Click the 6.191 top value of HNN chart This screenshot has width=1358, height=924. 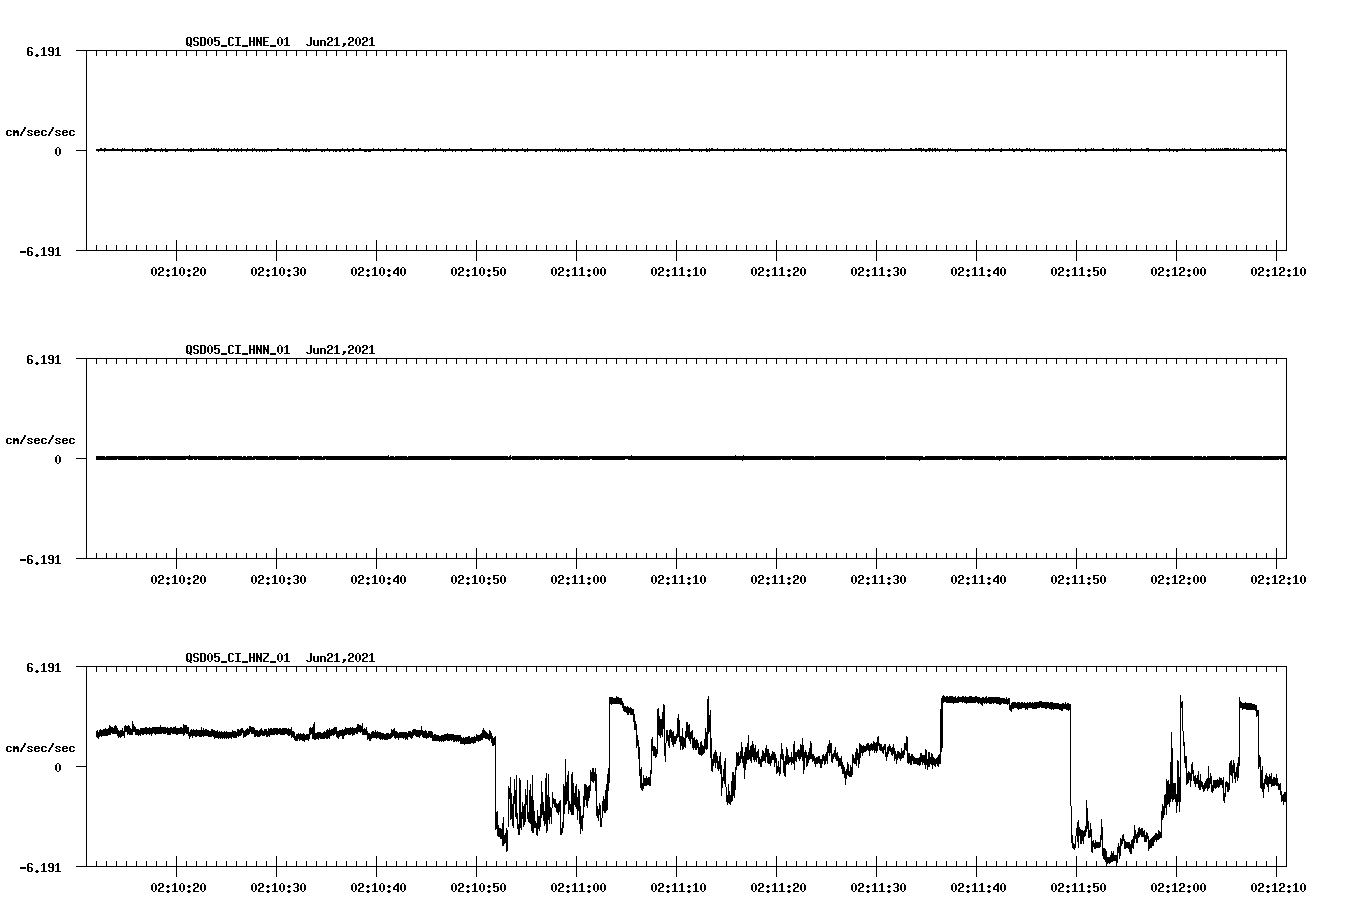(44, 359)
